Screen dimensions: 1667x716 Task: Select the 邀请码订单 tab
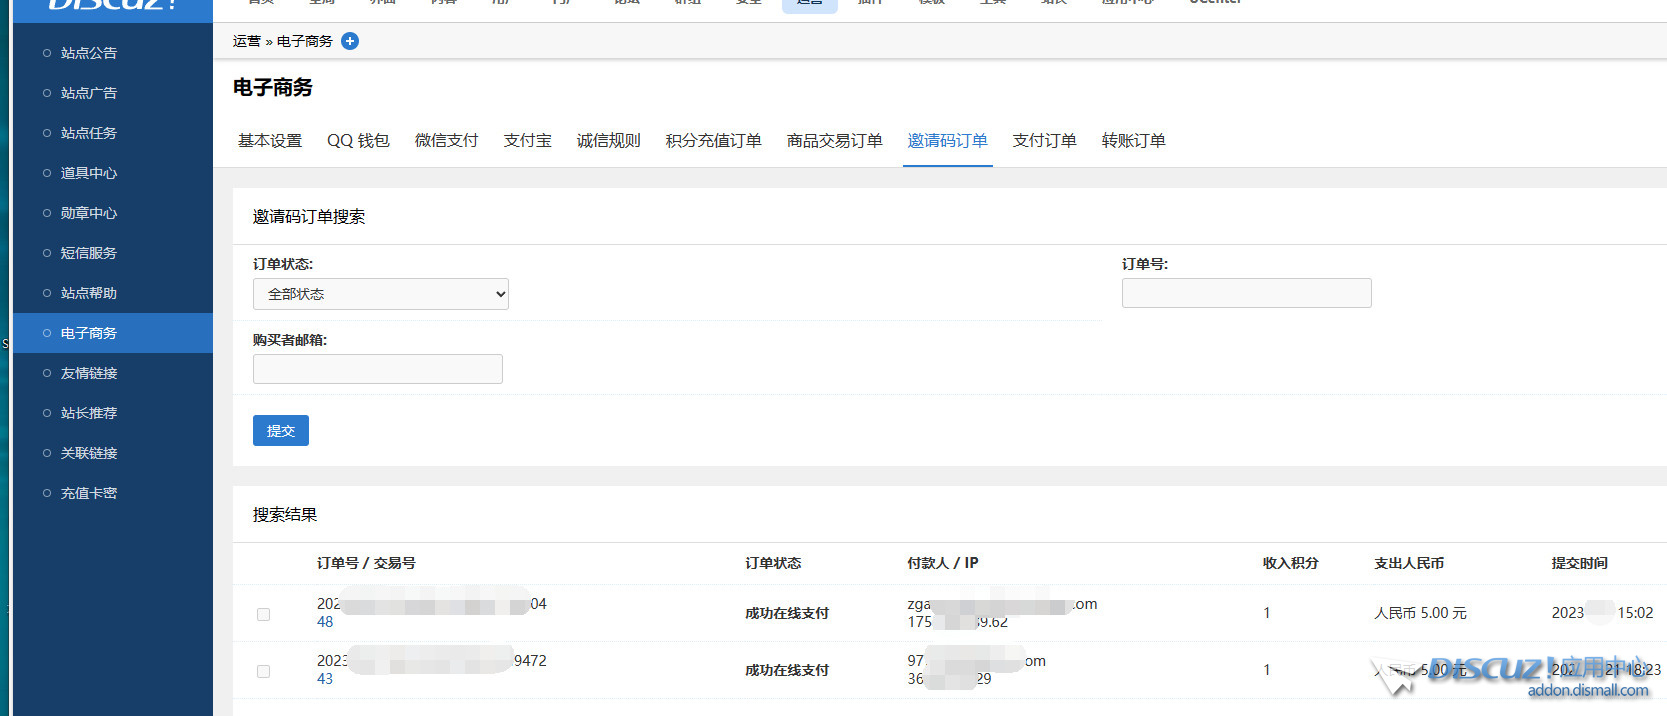(x=948, y=141)
